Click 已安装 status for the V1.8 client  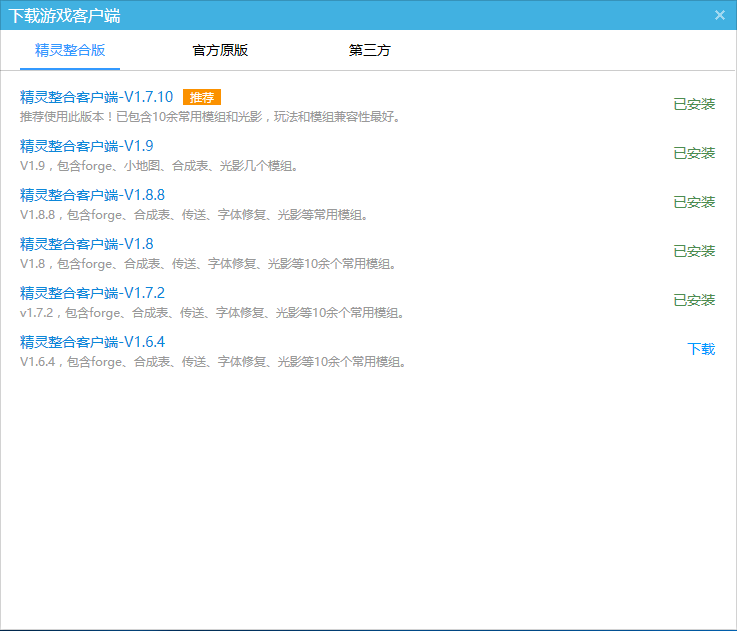[694, 251]
